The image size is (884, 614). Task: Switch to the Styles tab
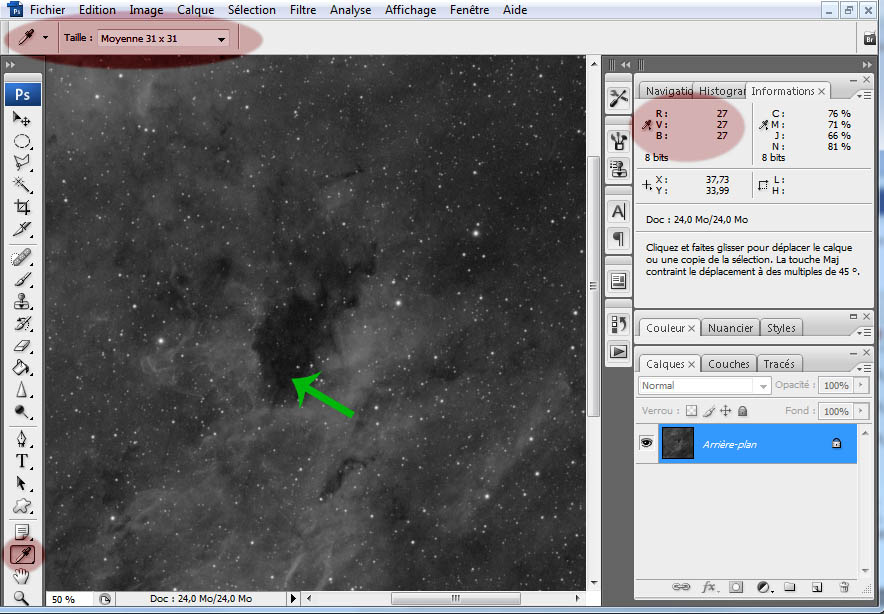pos(781,328)
